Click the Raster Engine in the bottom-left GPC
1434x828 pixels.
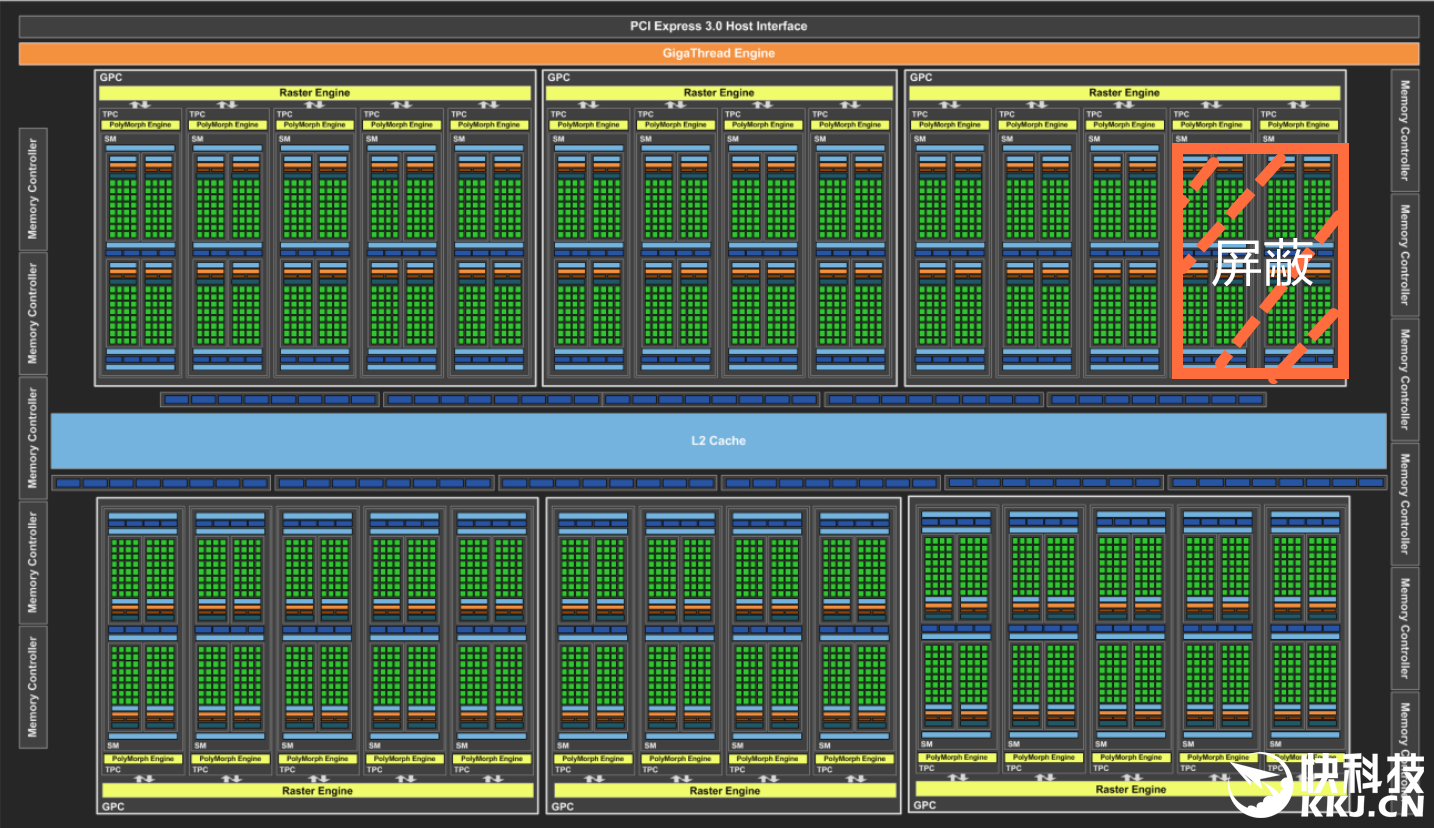(316, 791)
